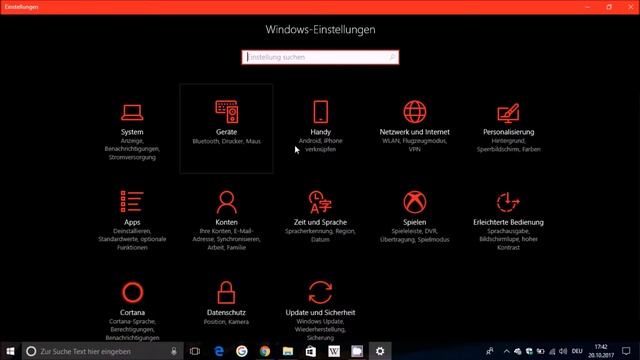The height and width of the screenshot is (360, 640).
Task: Open the "Personalisierung" label
Action: pyautogui.click(x=508, y=132)
